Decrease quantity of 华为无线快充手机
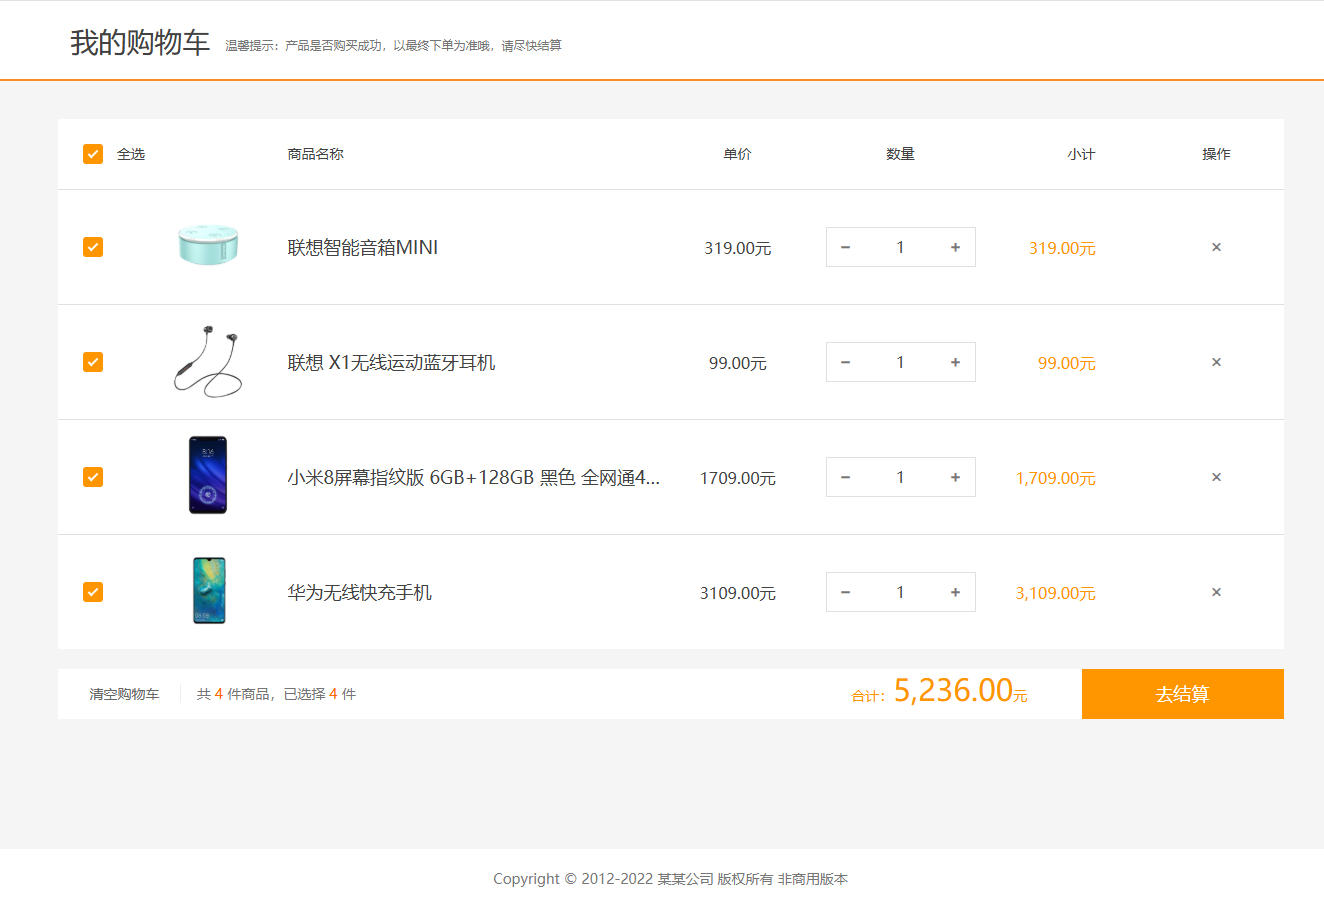Screen dimensions: 1324x916 [x=846, y=592]
